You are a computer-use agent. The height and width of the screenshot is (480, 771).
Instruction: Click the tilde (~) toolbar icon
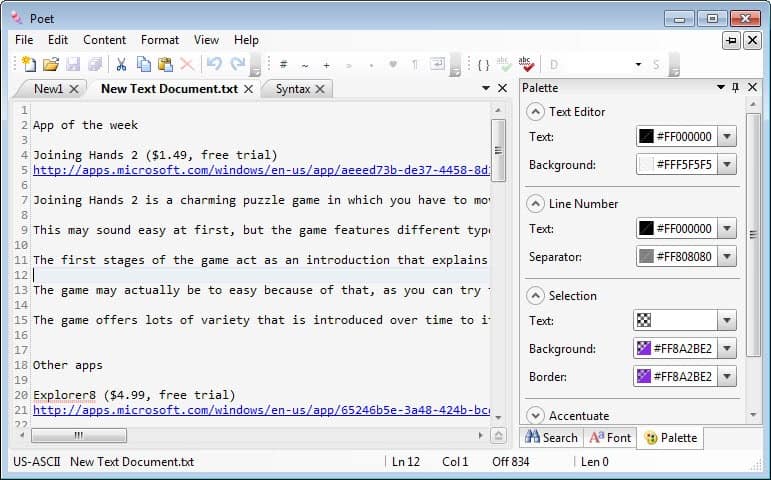coord(305,65)
